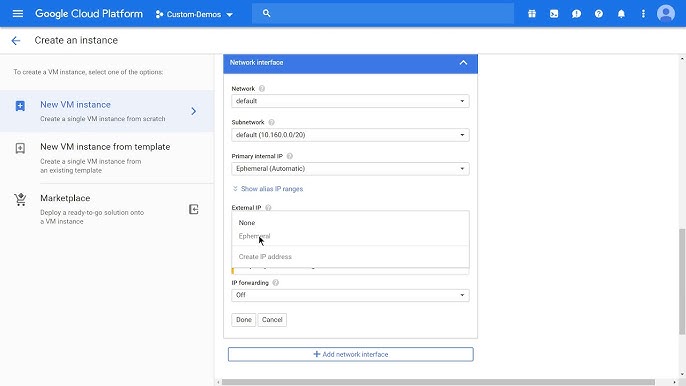686x386 pixels.
Task: Activate Cloud Shell terminal icon
Action: pos(554,14)
